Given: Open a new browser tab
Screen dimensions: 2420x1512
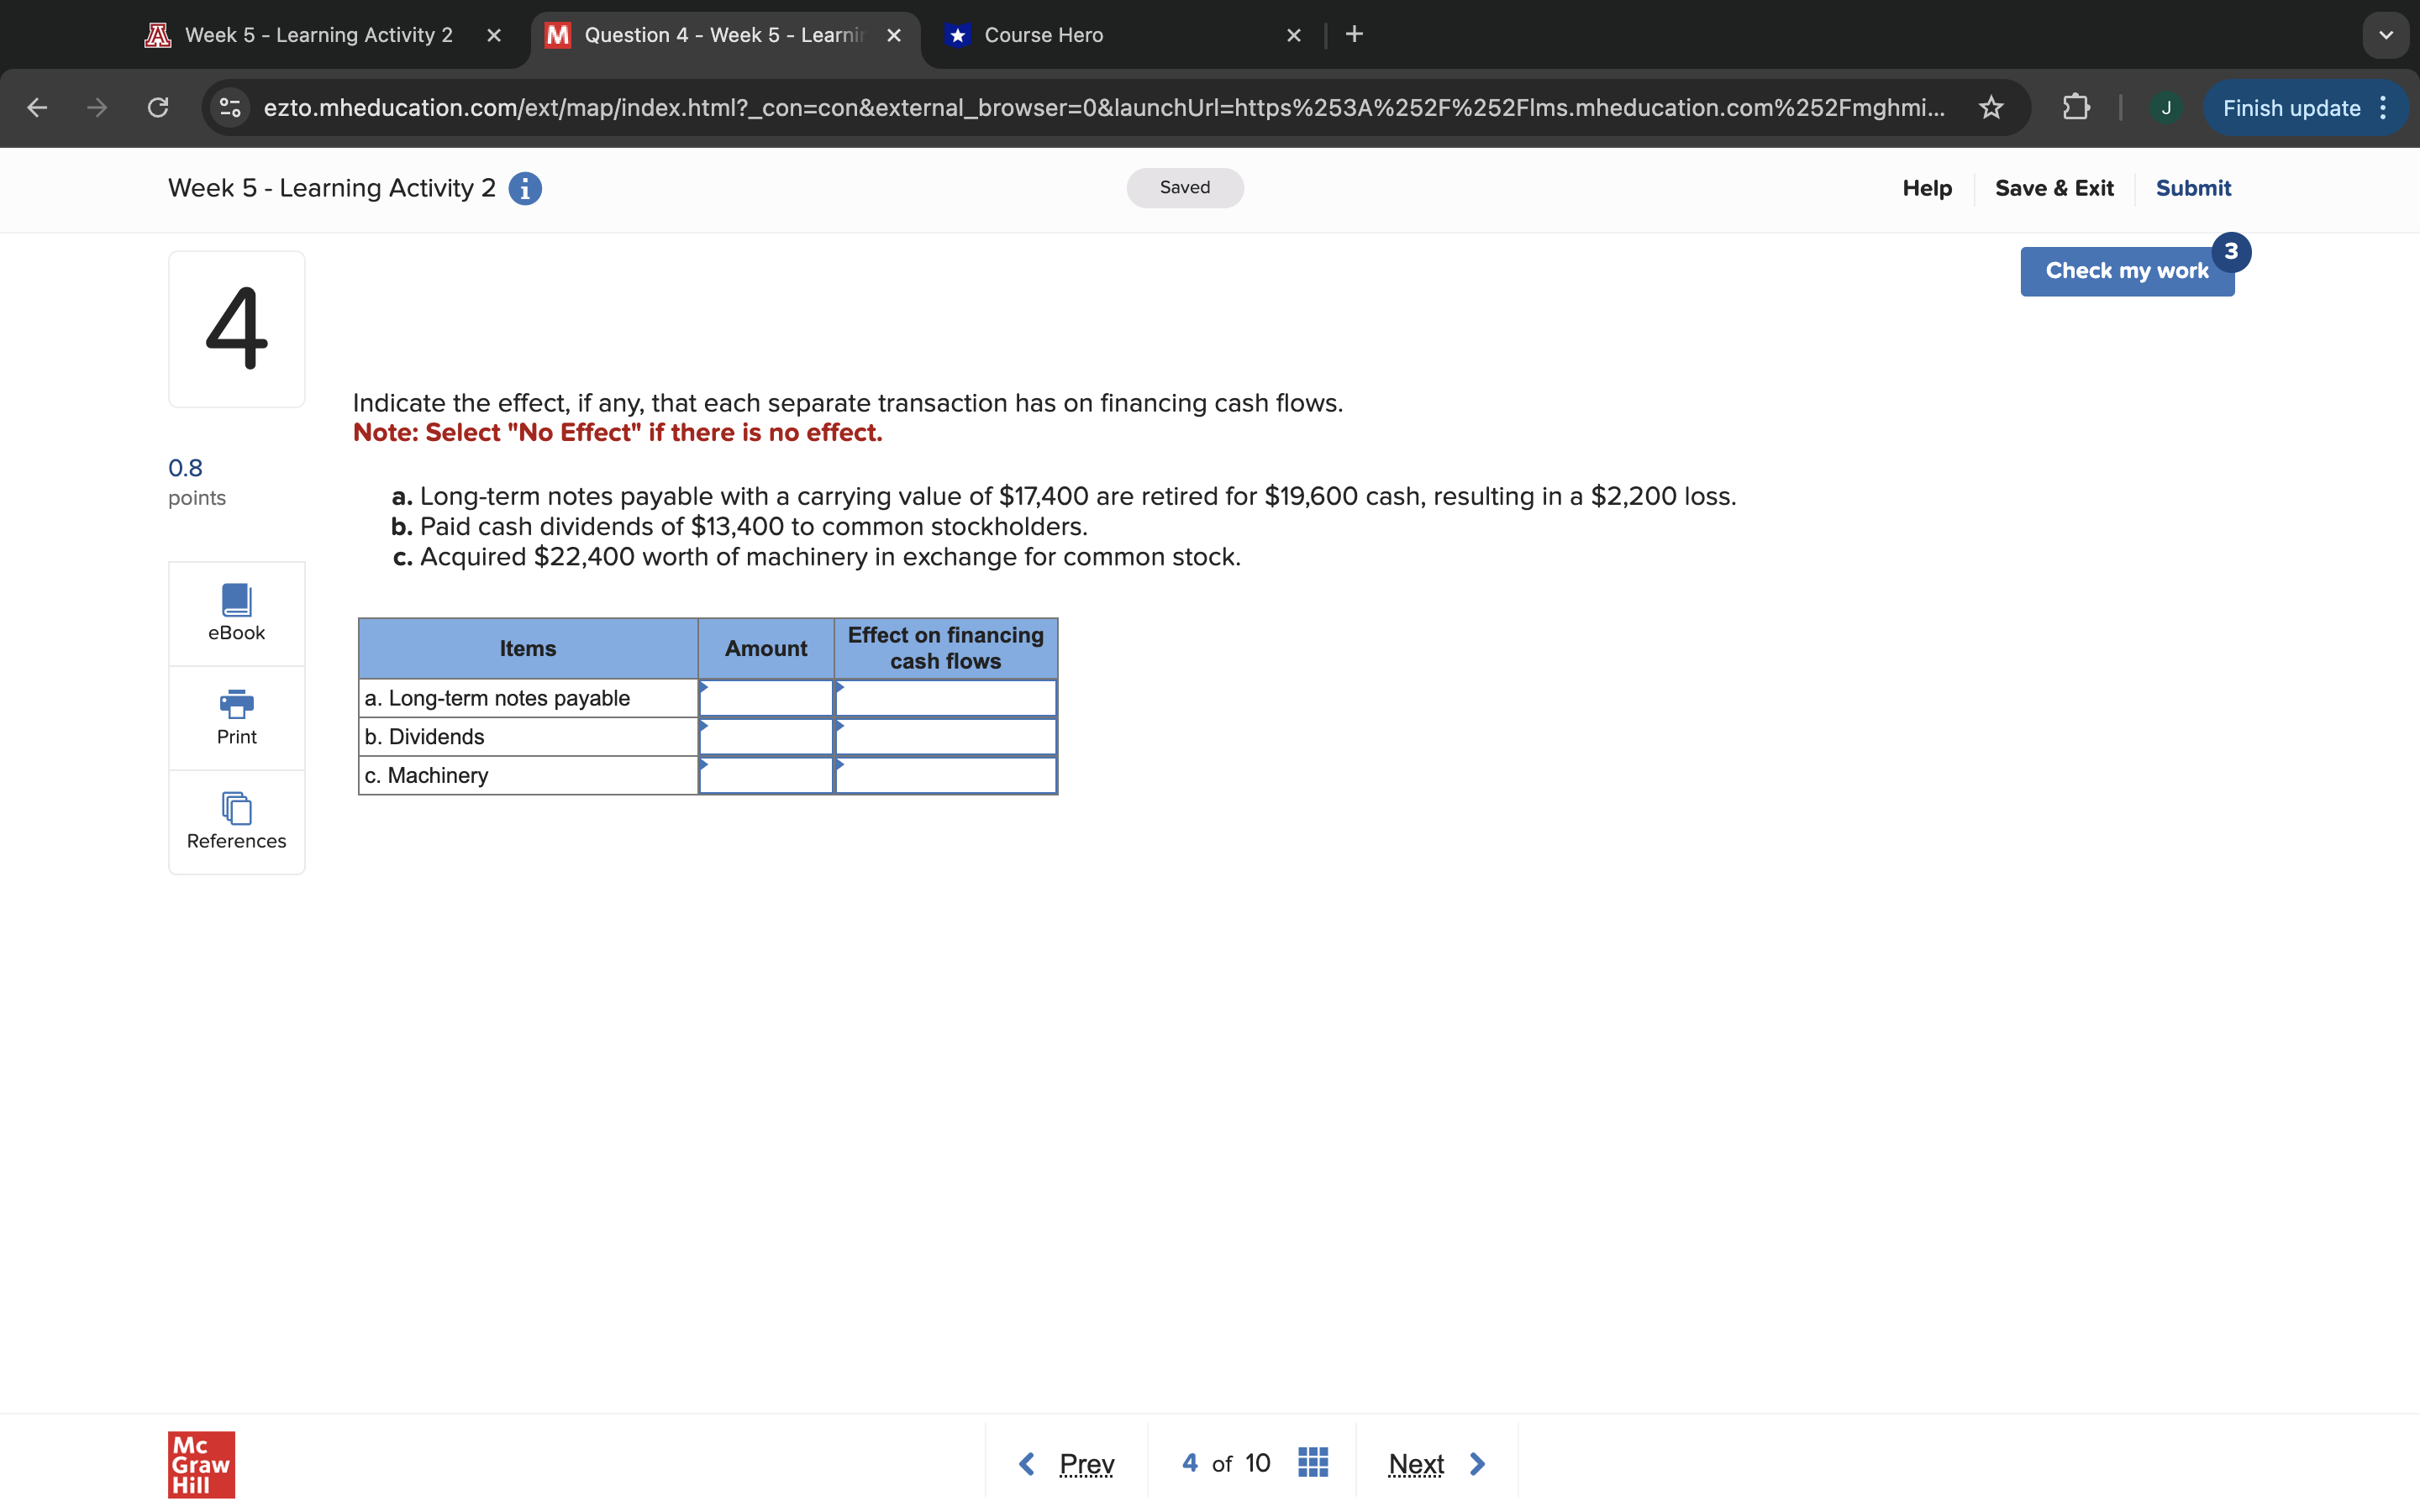Looking at the screenshot, I should [x=1354, y=34].
